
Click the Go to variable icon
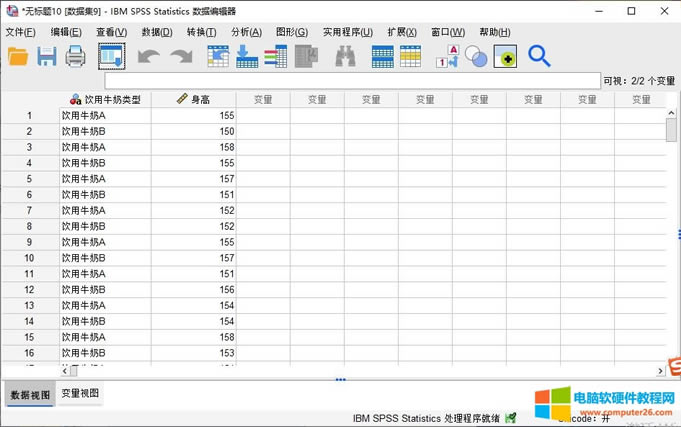click(x=246, y=57)
